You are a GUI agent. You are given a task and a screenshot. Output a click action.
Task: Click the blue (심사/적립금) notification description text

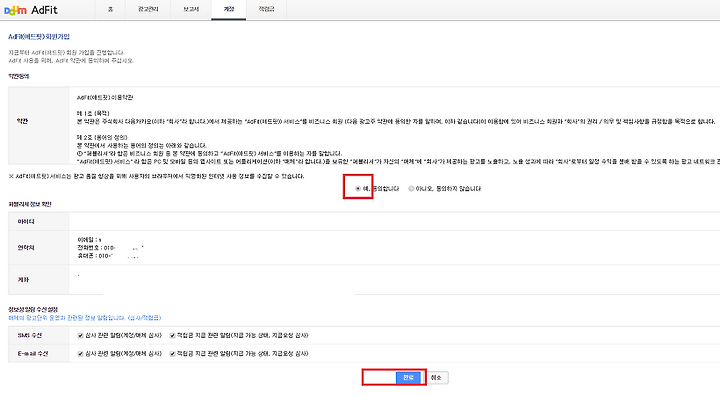click(85, 317)
